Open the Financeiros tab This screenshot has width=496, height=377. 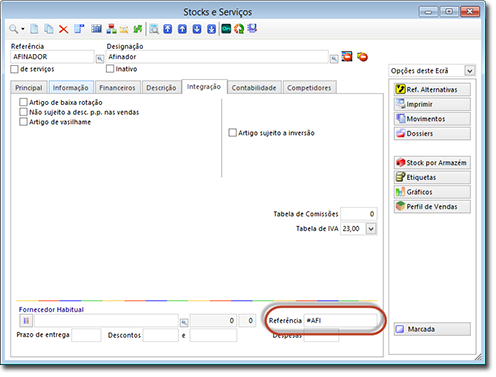(x=117, y=88)
